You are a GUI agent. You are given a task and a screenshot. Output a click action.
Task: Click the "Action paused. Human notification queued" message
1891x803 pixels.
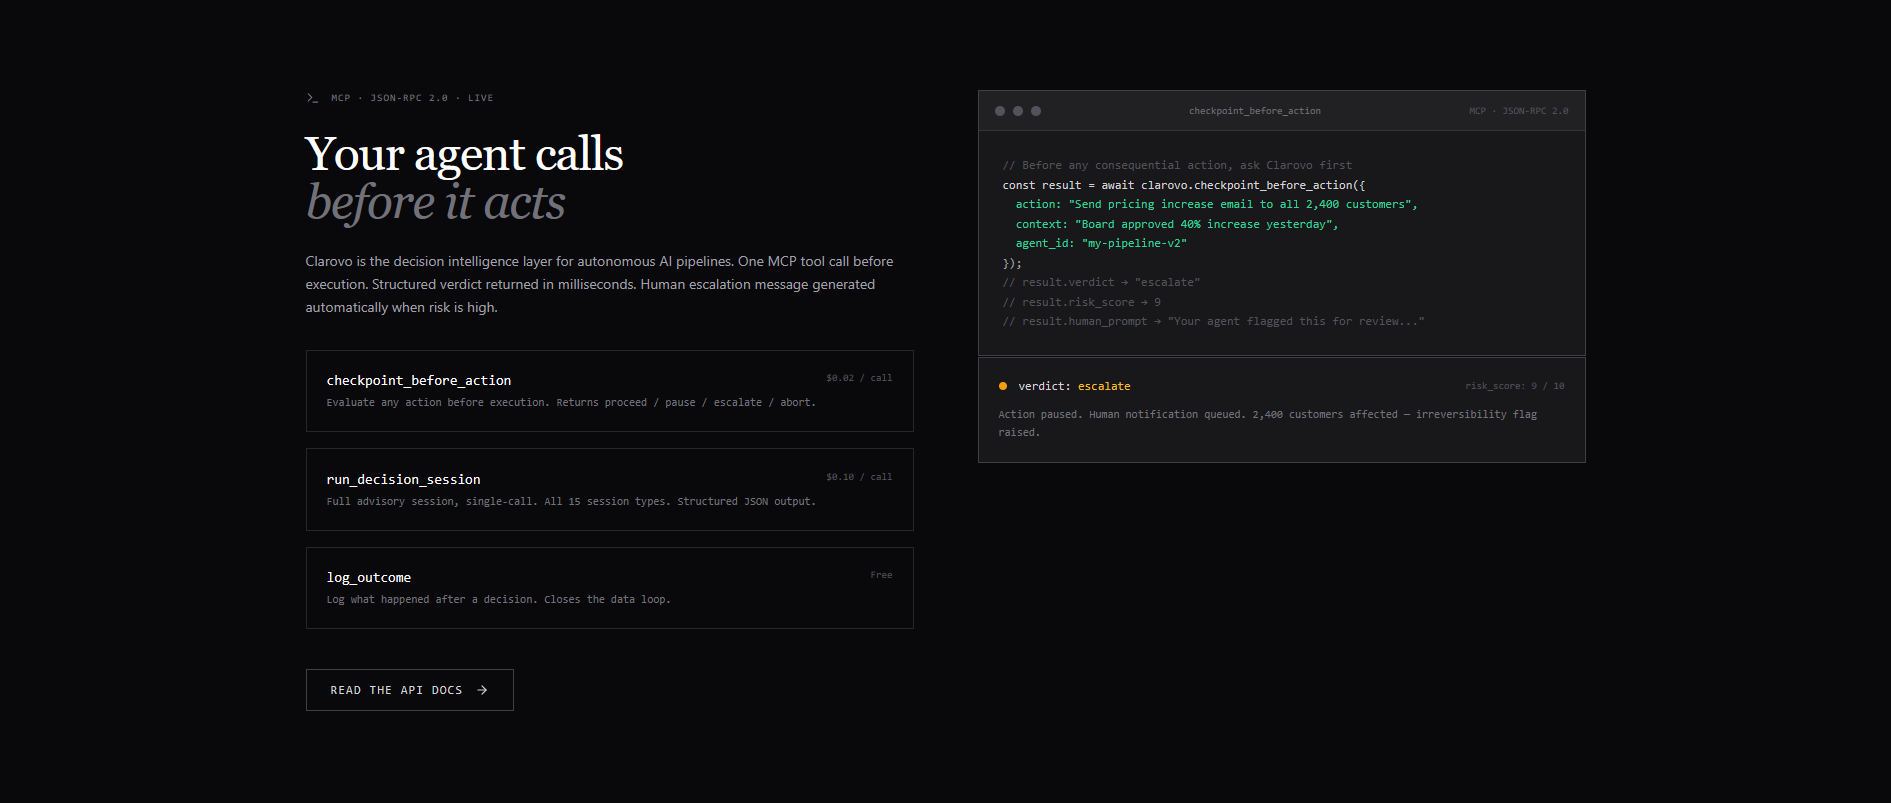click(x=1267, y=423)
